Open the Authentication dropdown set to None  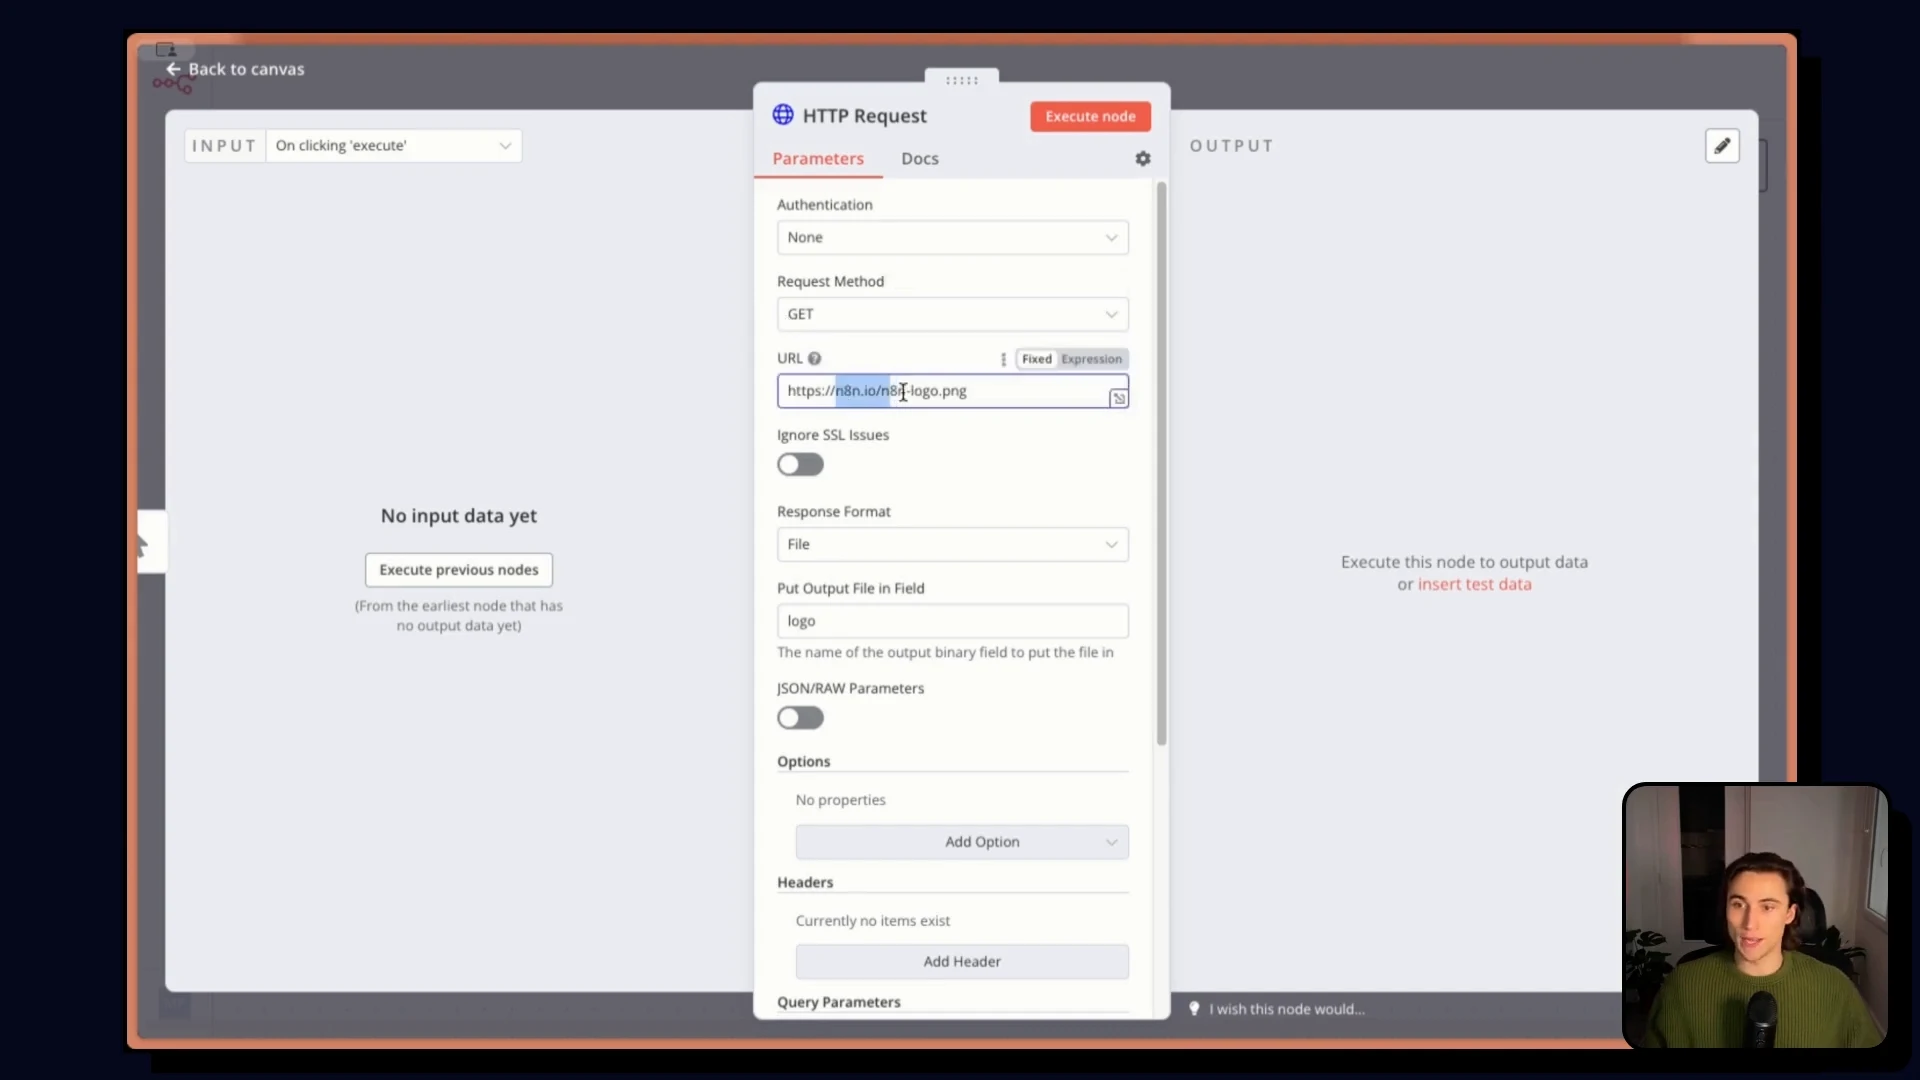(953, 238)
